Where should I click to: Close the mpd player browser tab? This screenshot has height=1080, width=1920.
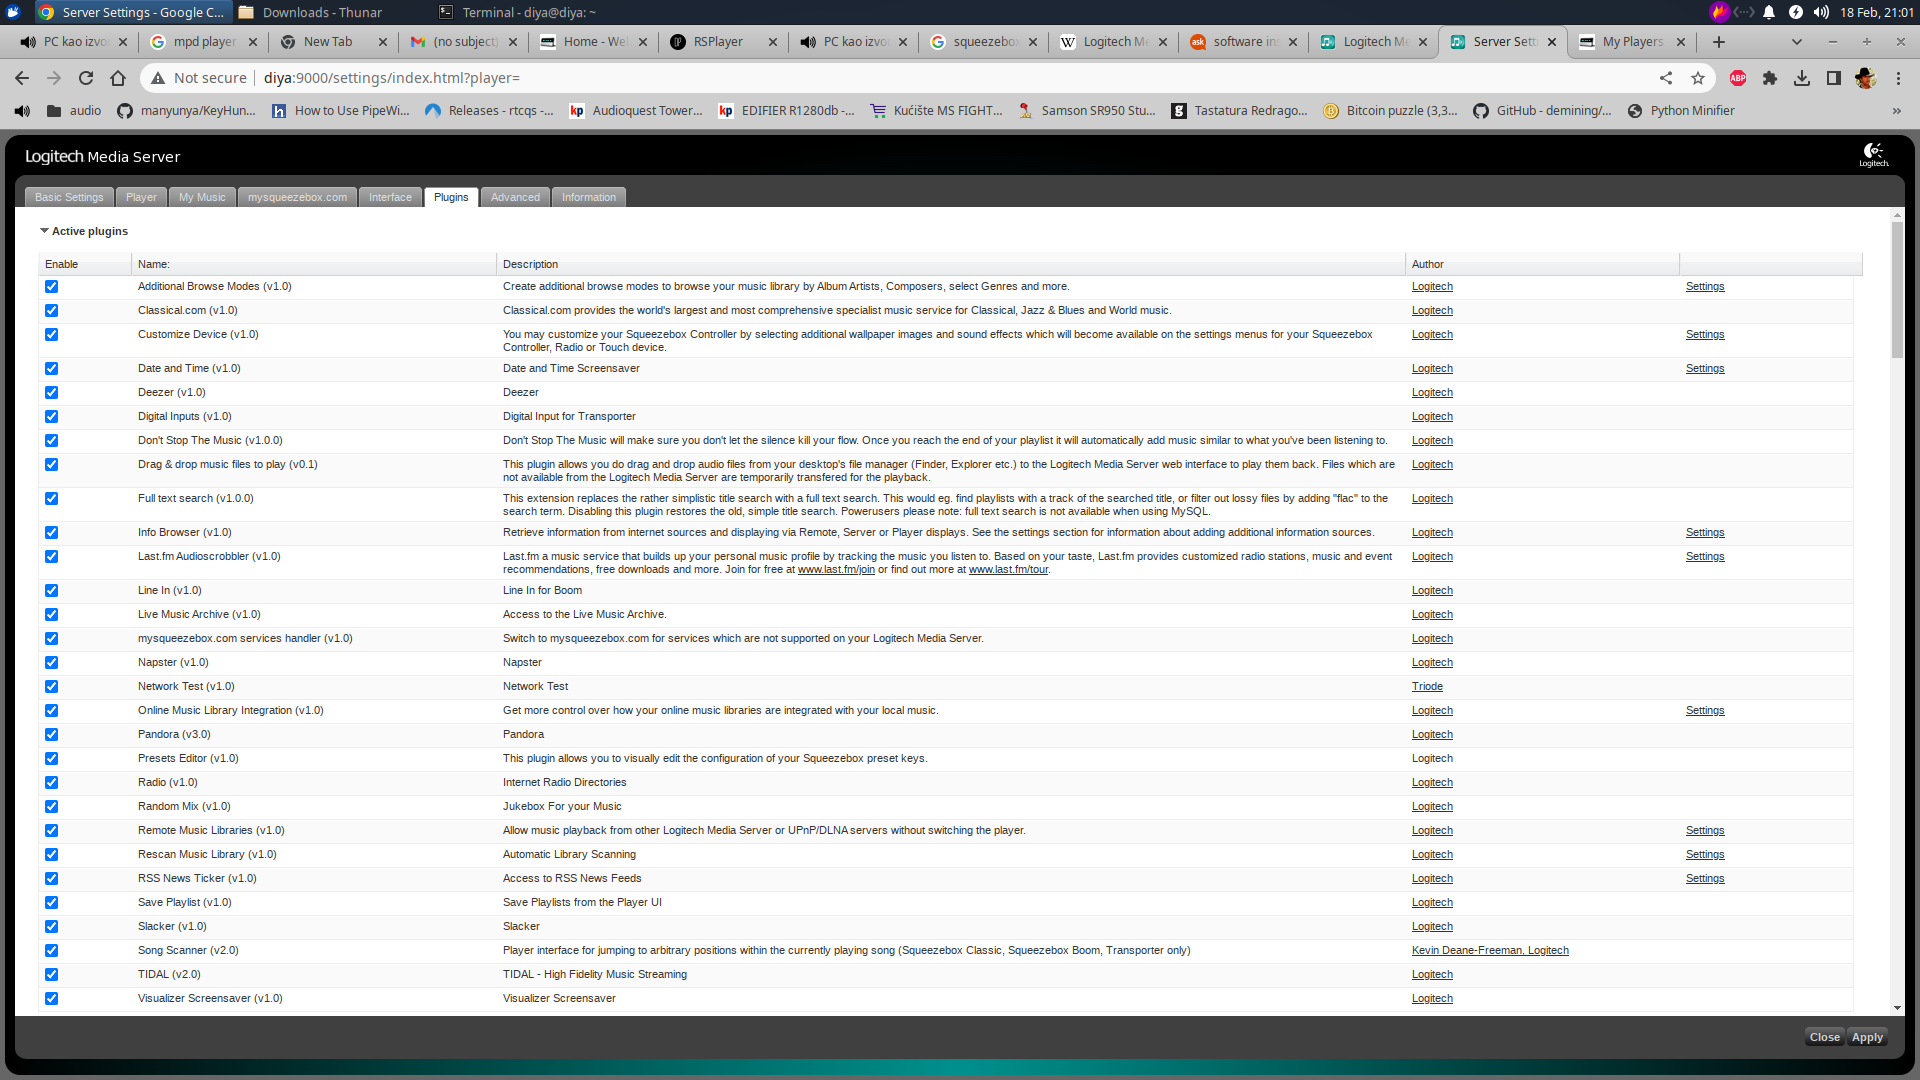[253, 42]
